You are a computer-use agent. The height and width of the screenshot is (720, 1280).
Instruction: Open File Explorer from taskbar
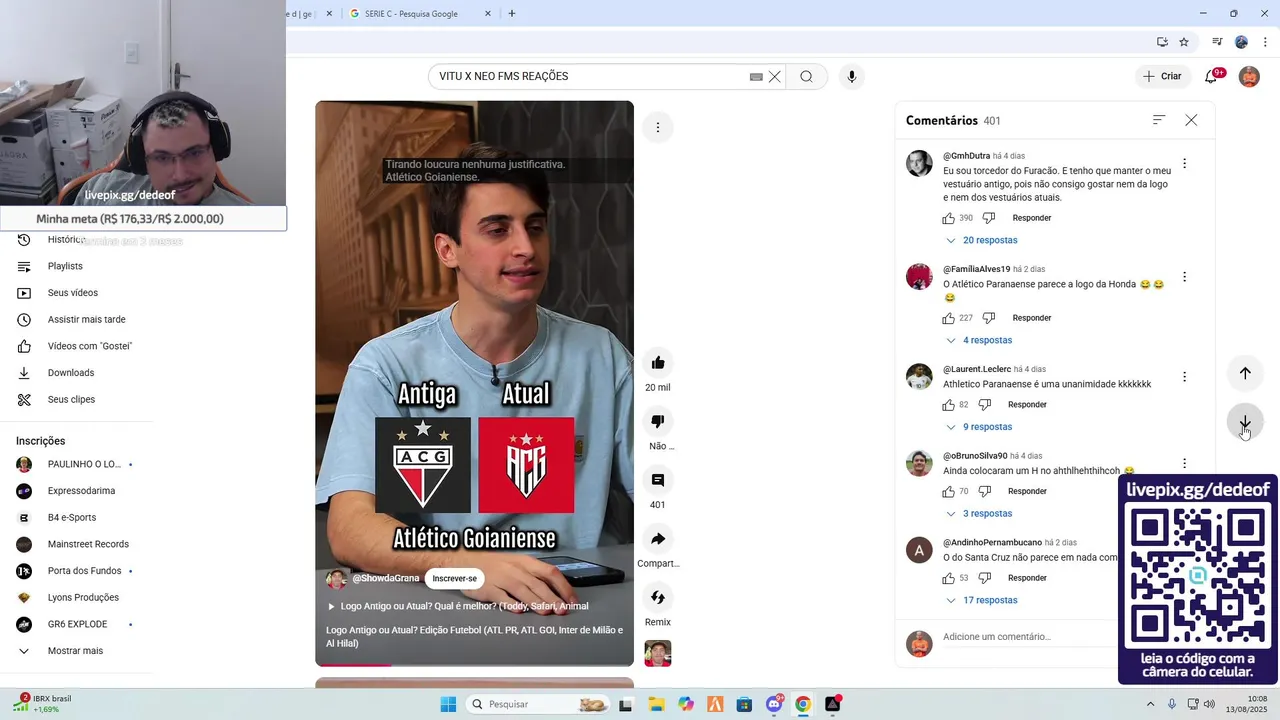pos(657,704)
